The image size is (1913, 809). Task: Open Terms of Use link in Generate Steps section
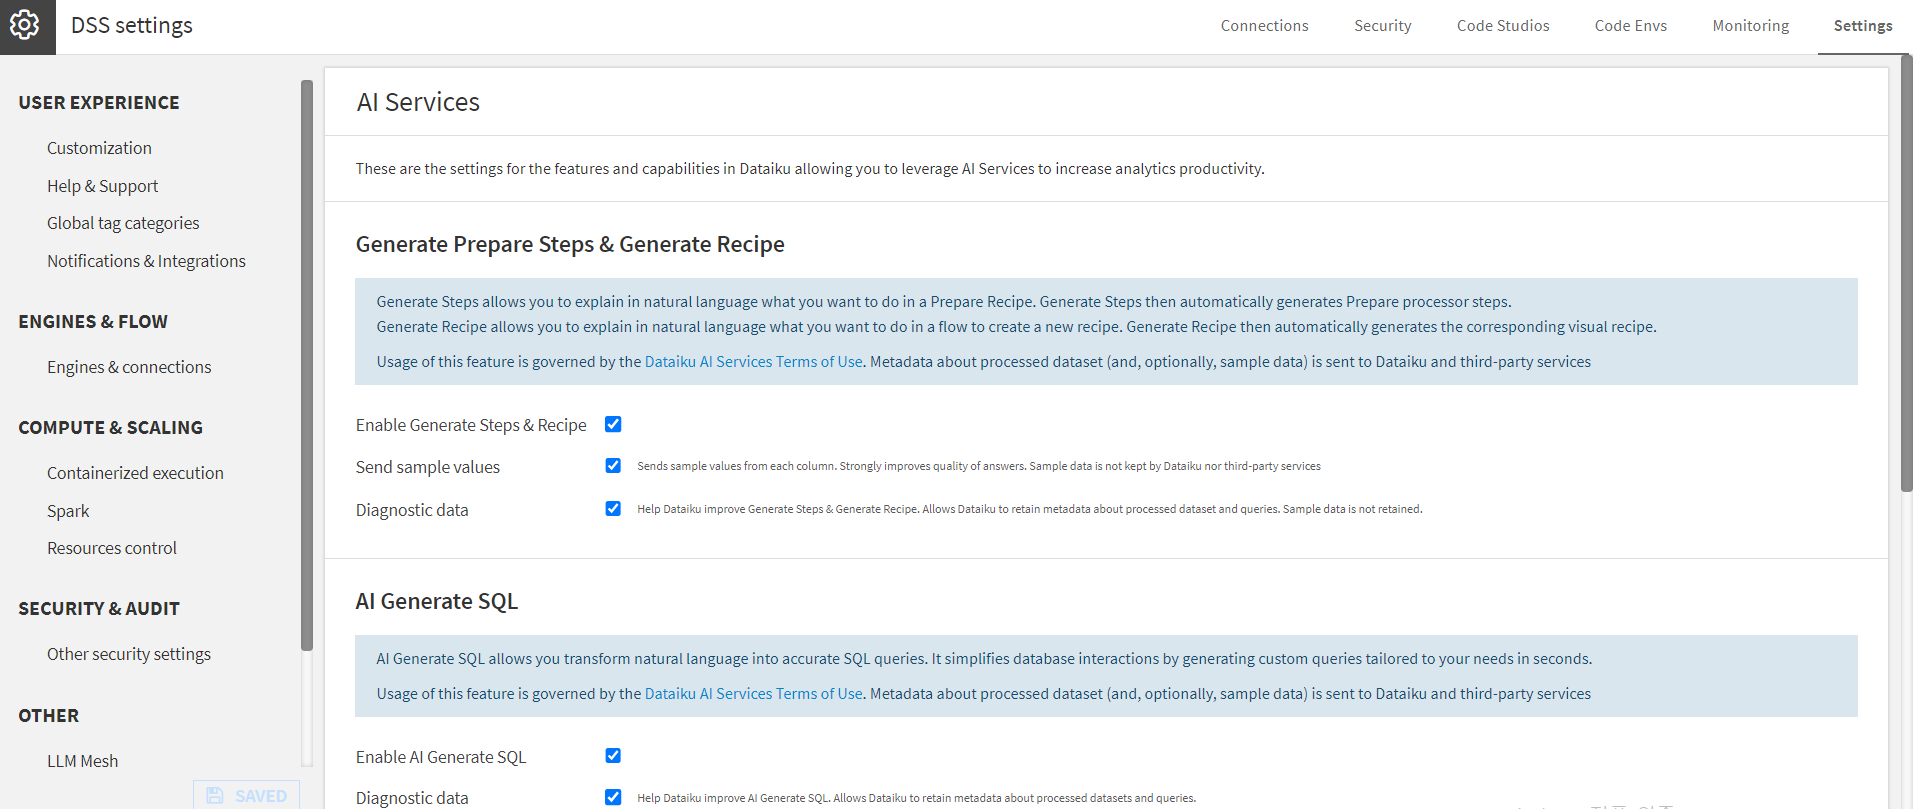(754, 362)
